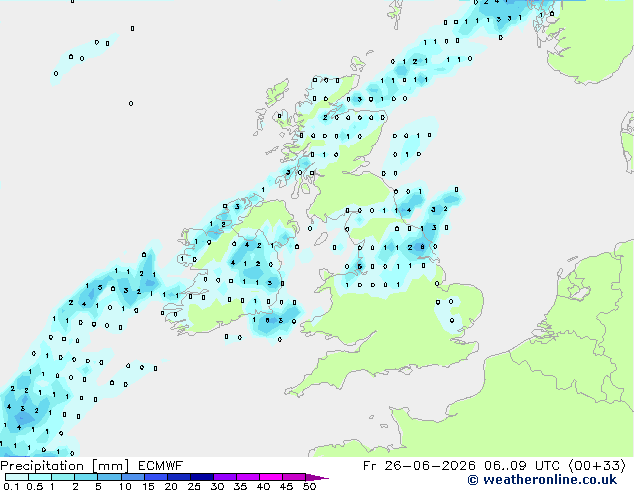Image resolution: width=634 pixels, height=490 pixels.
Task: Click the '[mm]' unit label
Action: tap(111, 466)
